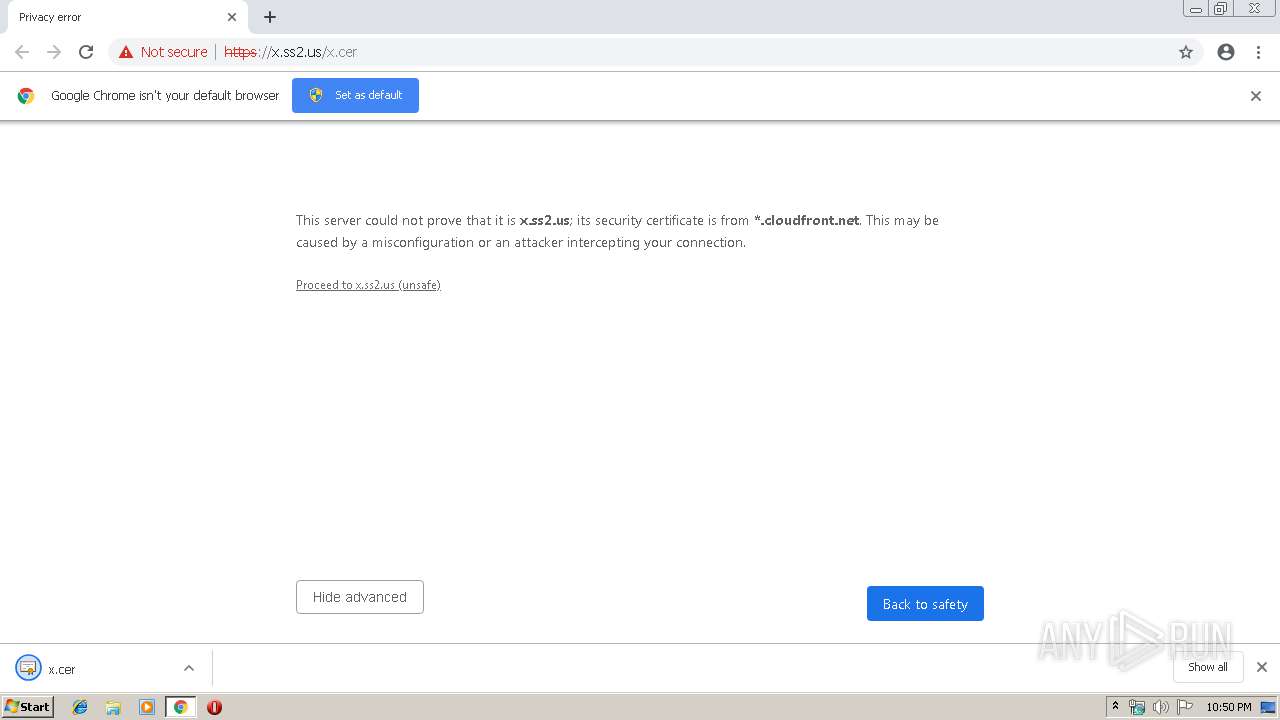Bookmark this page with star icon
Screen dimensions: 1280x720
(1186, 52)
